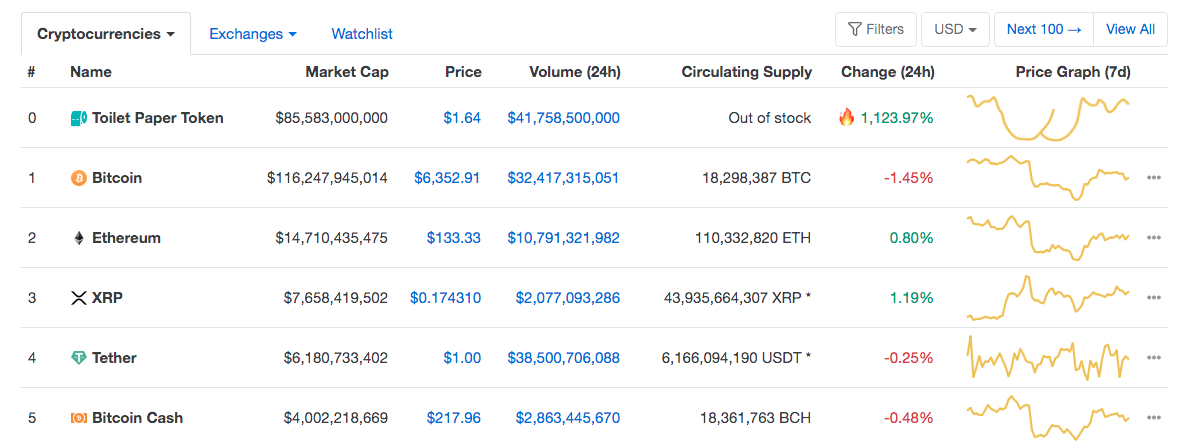The width and height of the screenshot is (1197, 447).
Task: Click the market cap $85,583,000,000
Action: 331,118
